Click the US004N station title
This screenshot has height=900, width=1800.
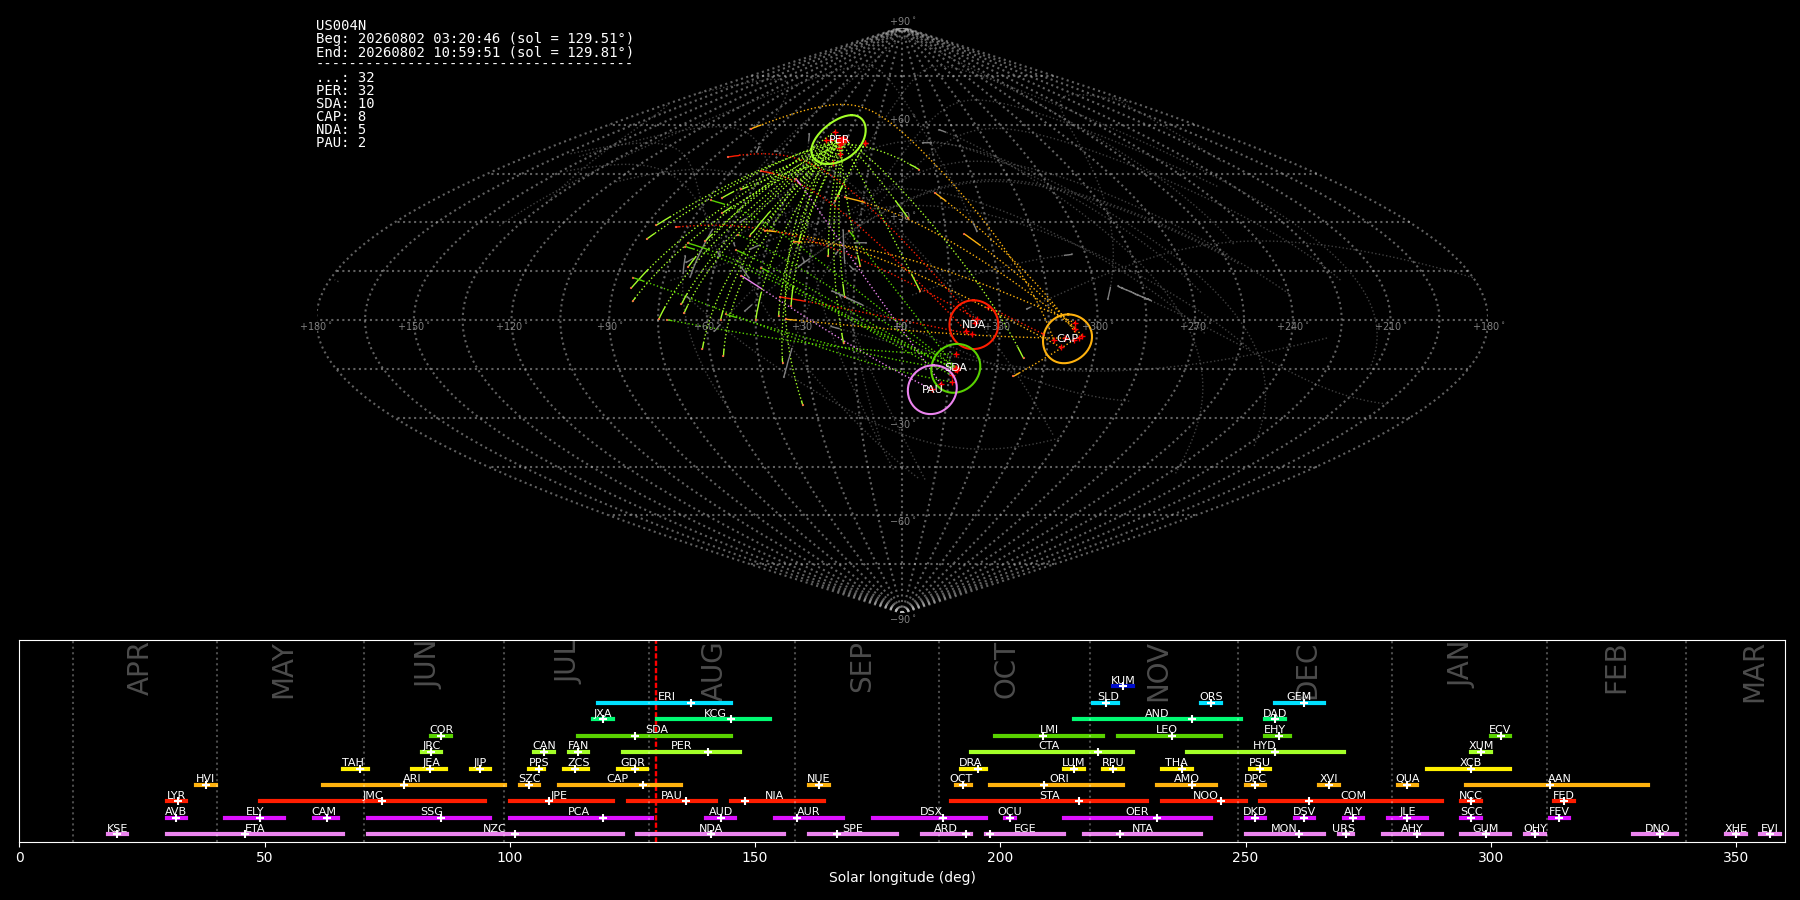point(341,26)
